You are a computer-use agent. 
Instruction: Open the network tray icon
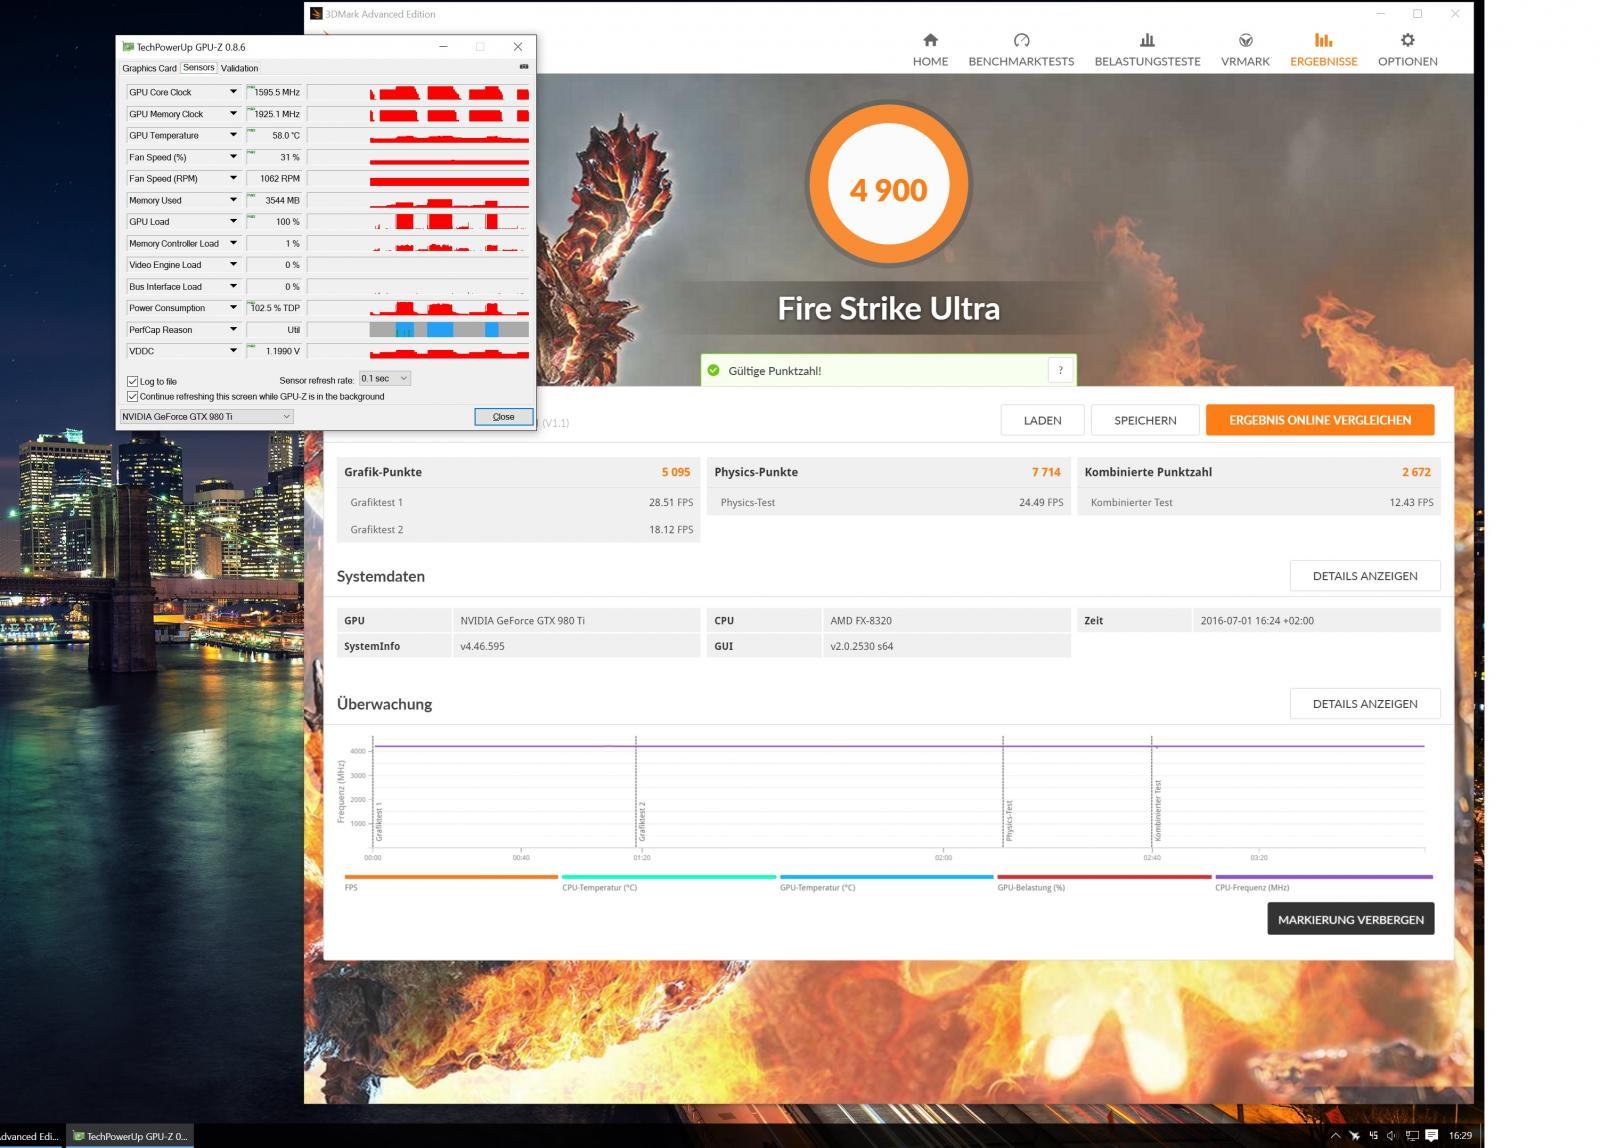pos(1412,1136)
